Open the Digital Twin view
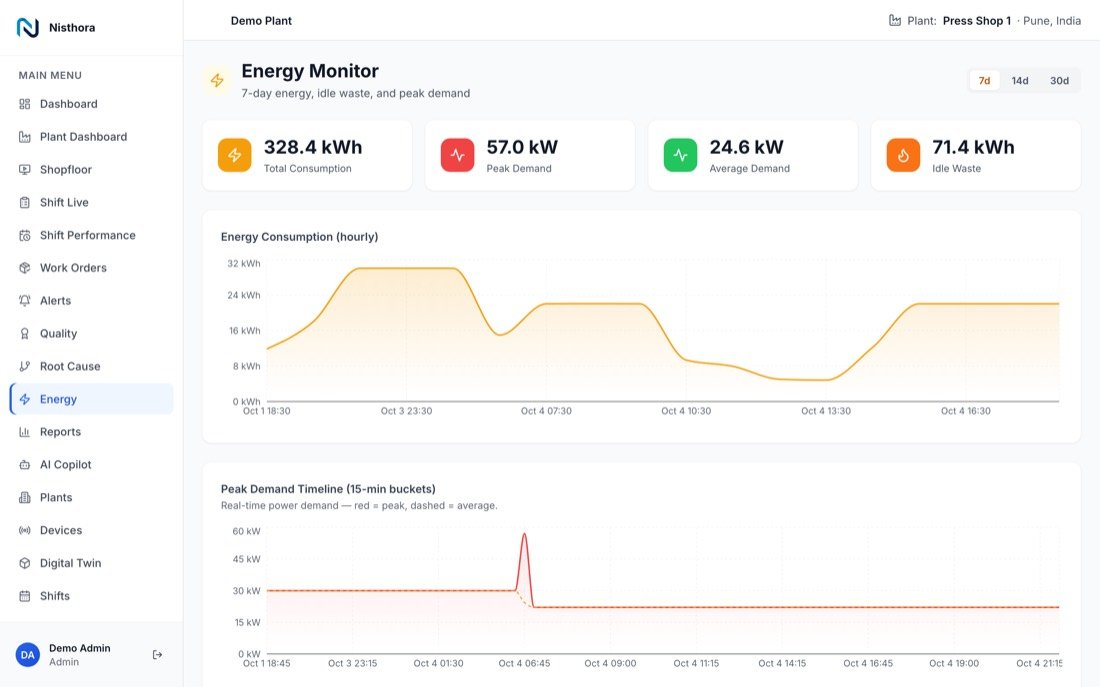 pos(92,563)
